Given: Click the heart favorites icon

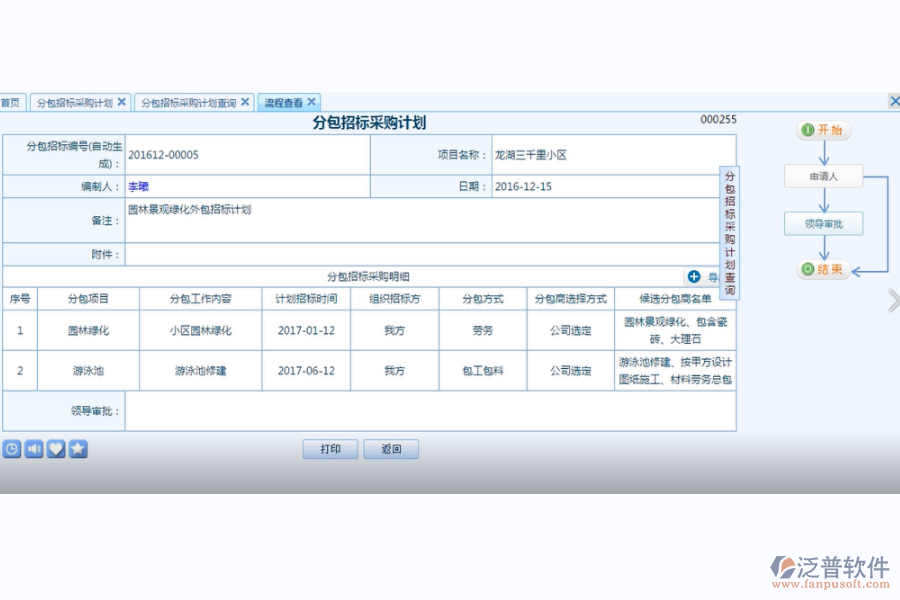Looking at the screenshot, I should (x=55, y=448).
